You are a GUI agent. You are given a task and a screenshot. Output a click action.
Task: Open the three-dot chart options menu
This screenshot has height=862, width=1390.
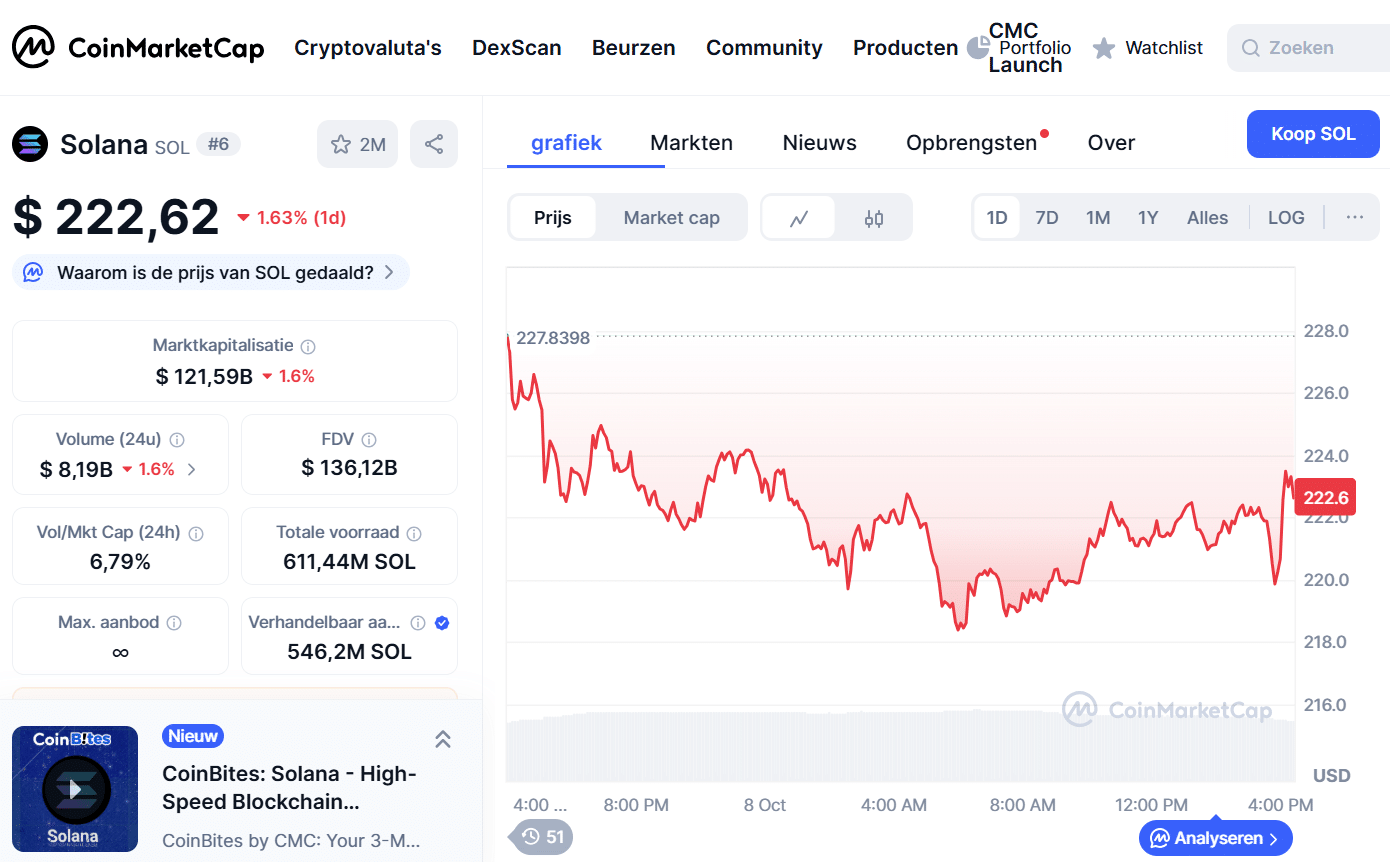coord(1355,217)
